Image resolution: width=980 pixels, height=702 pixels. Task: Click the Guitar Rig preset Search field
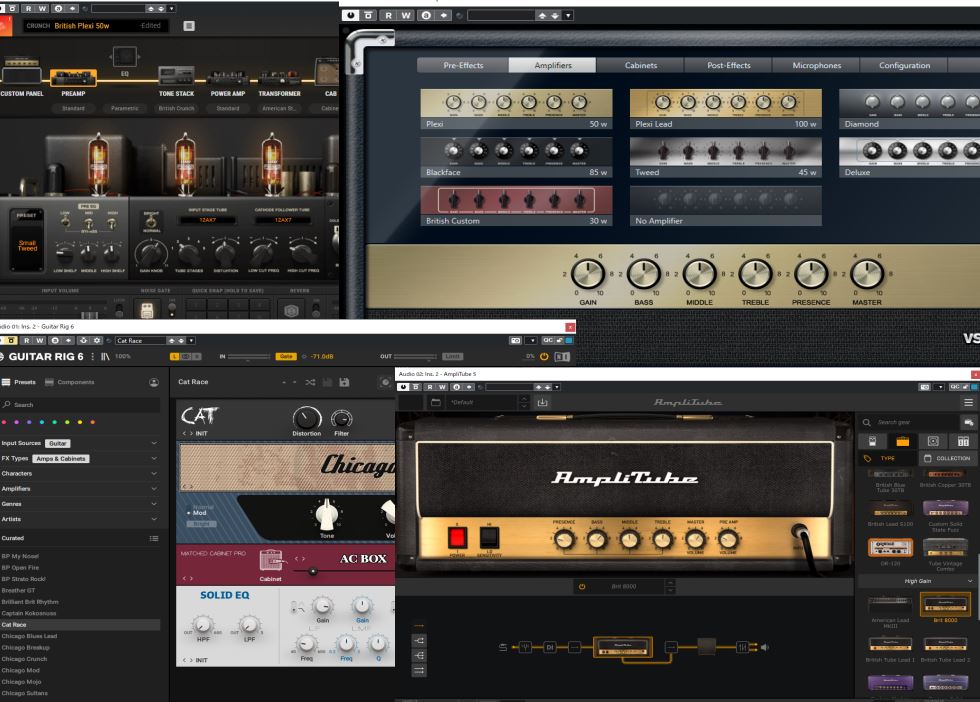tap(80, 404)
